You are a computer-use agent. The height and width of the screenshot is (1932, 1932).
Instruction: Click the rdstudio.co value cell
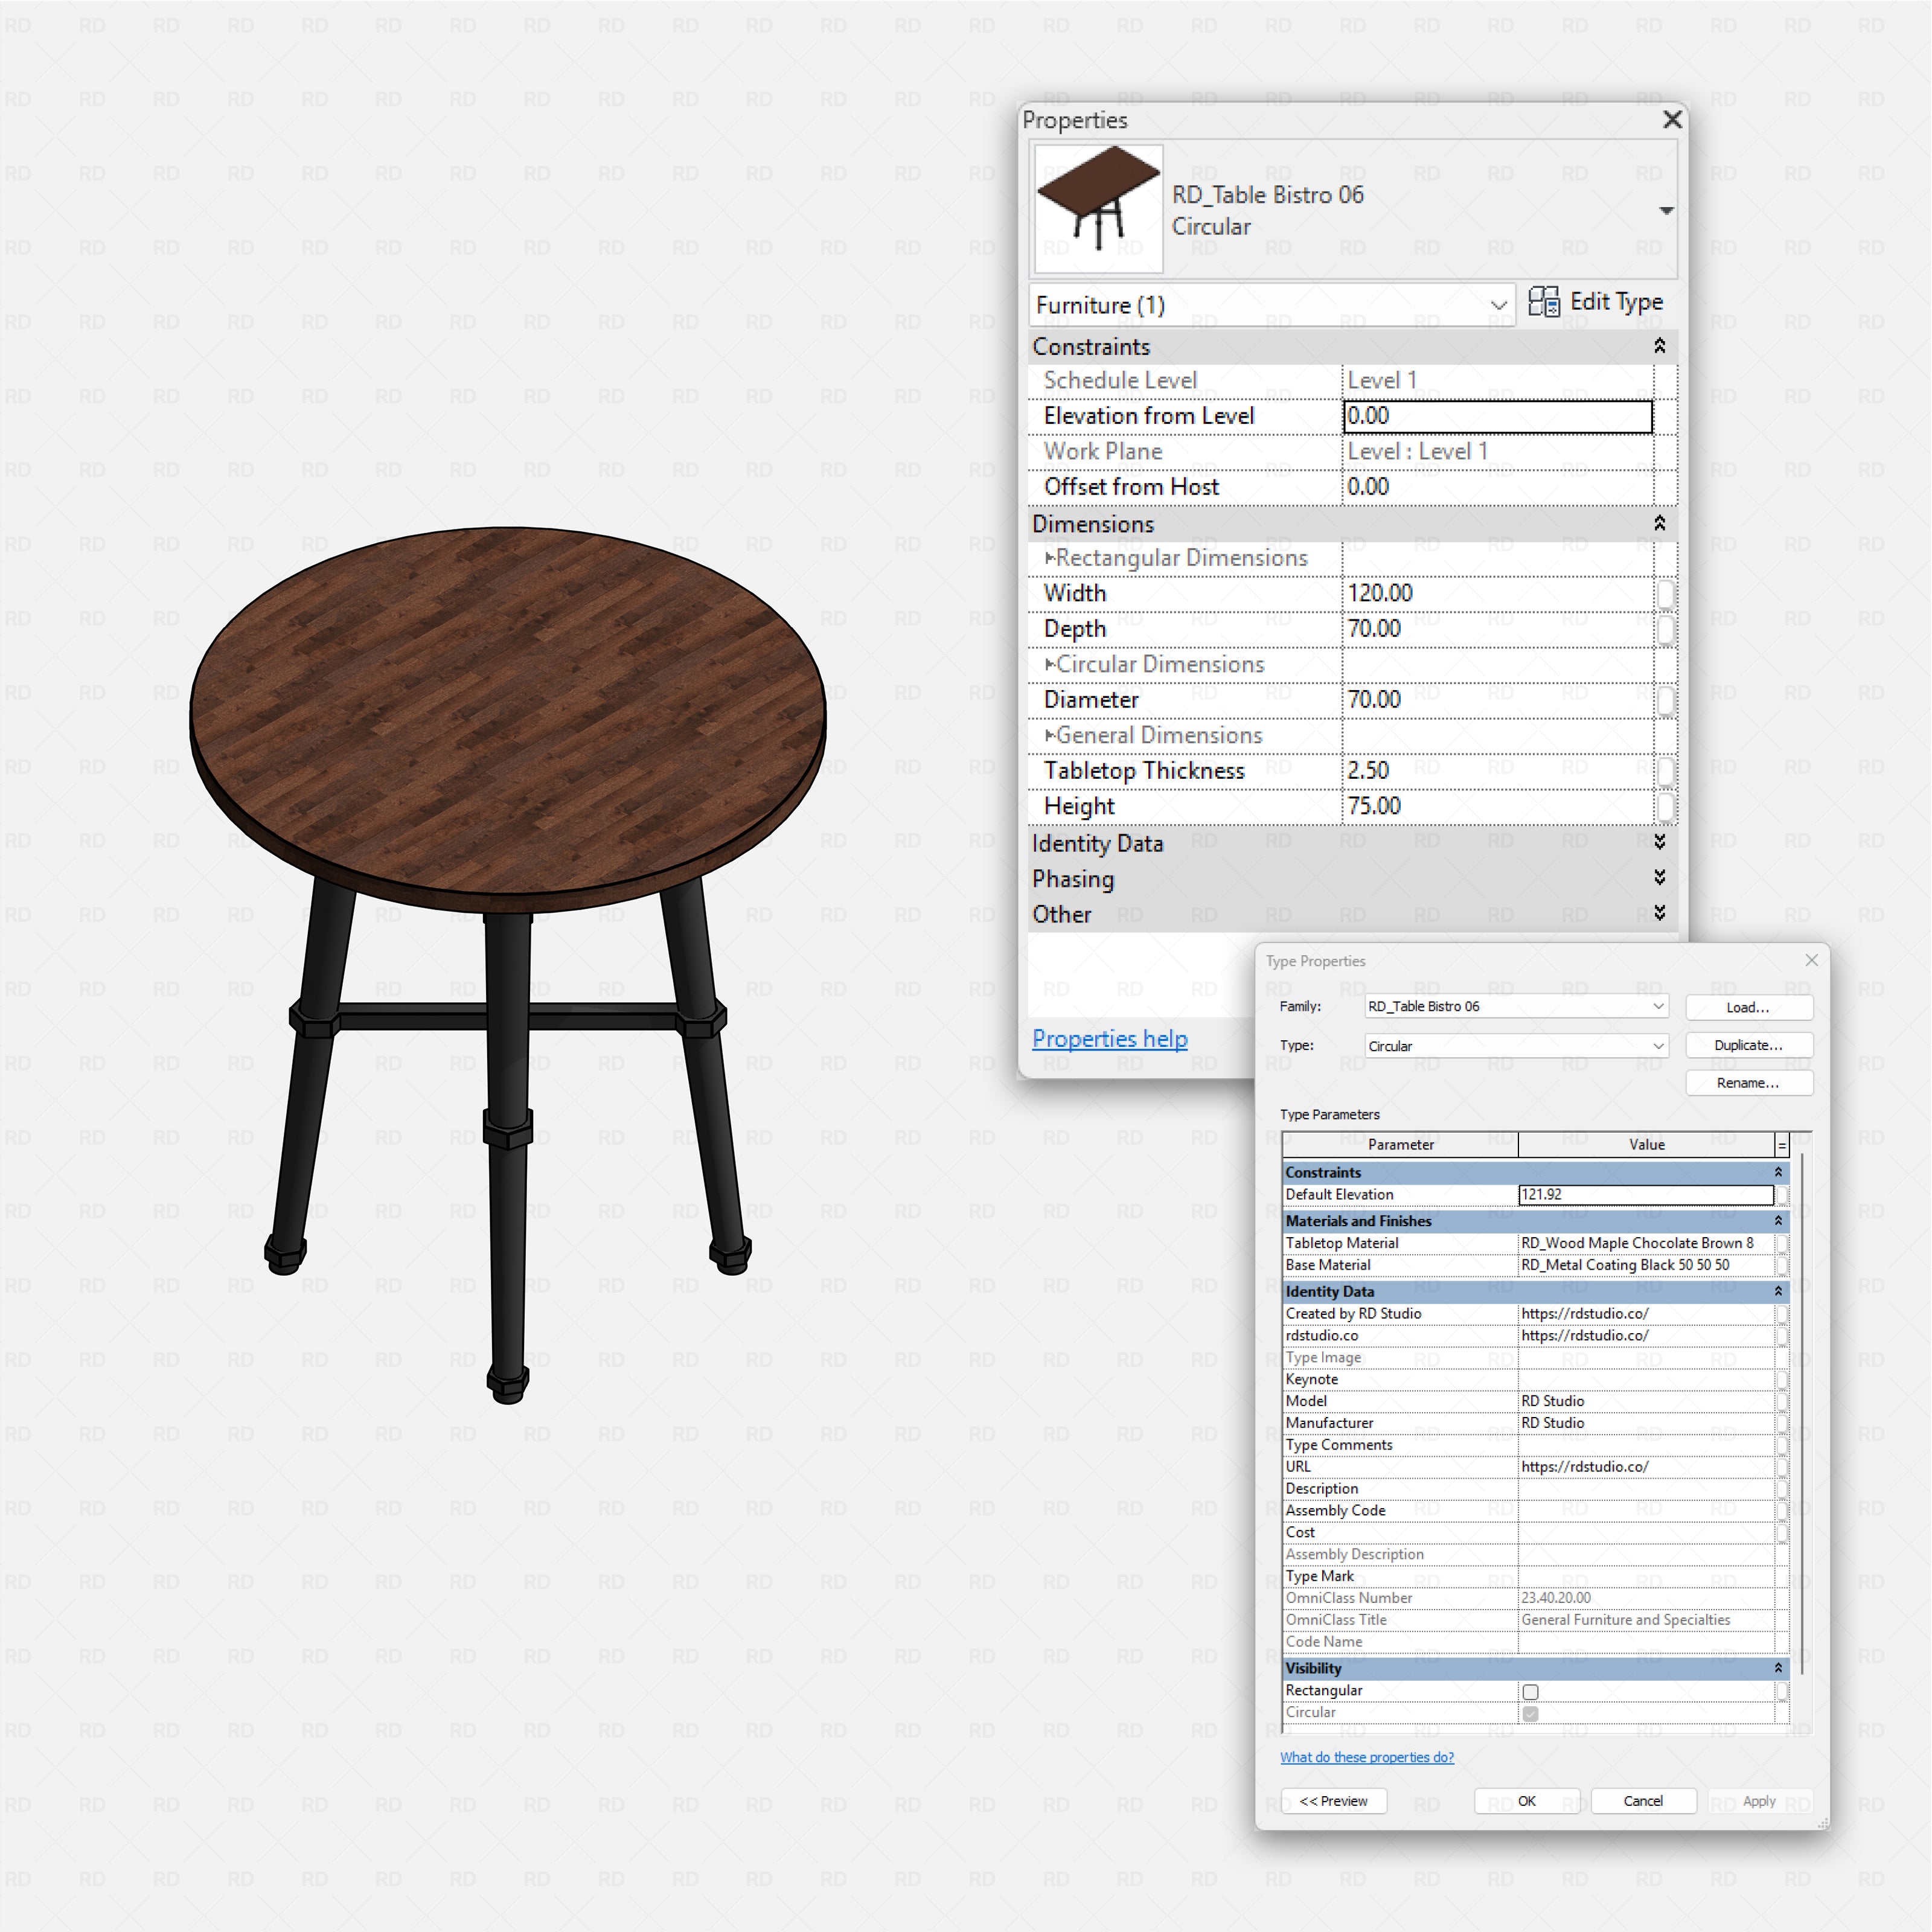point(1646,1336)
